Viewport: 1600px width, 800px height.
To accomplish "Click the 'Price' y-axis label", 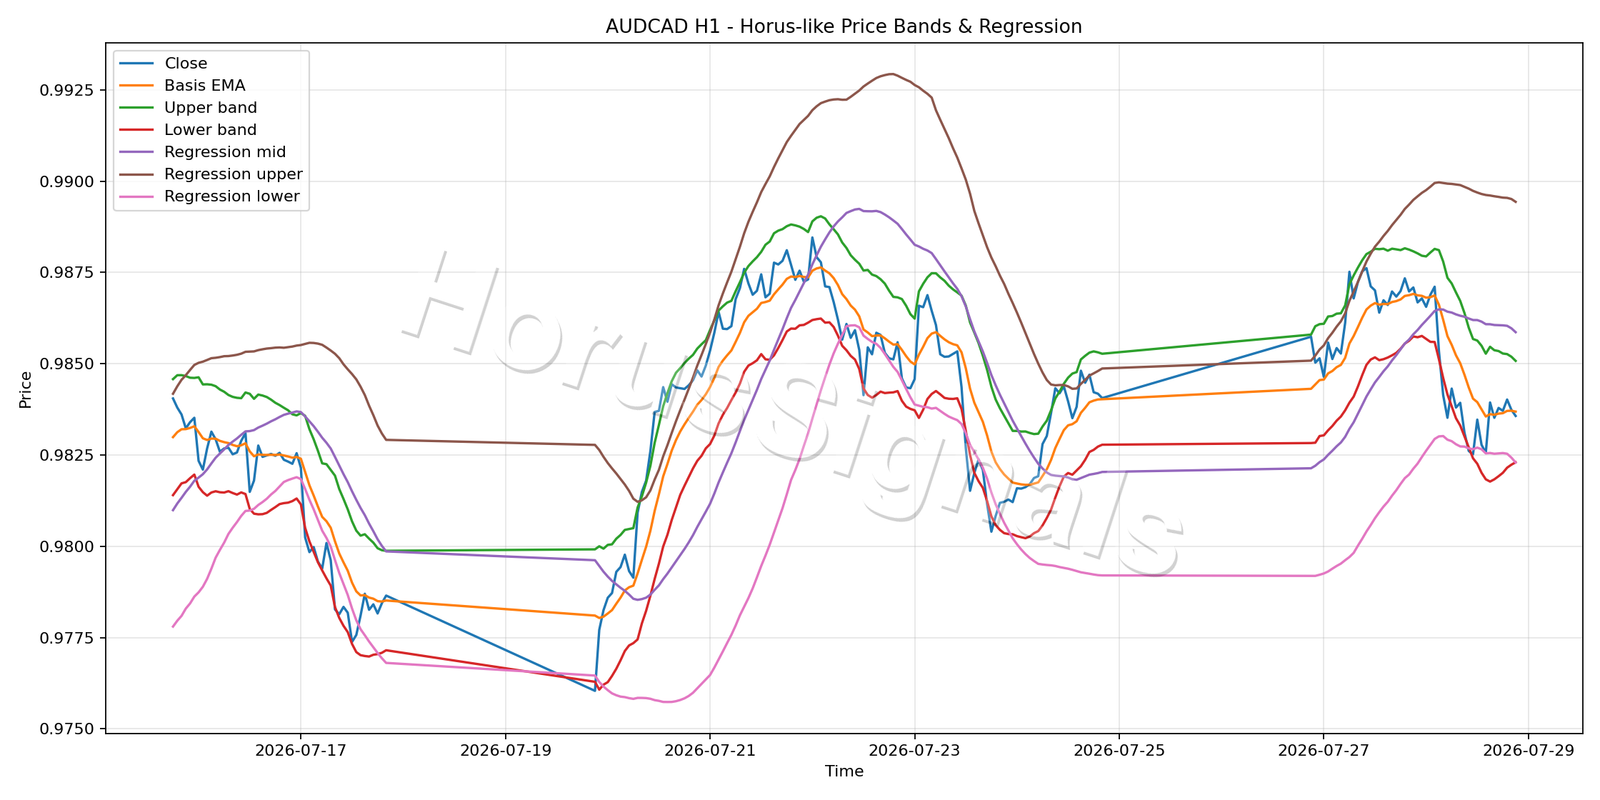I will tap(26, 390).
